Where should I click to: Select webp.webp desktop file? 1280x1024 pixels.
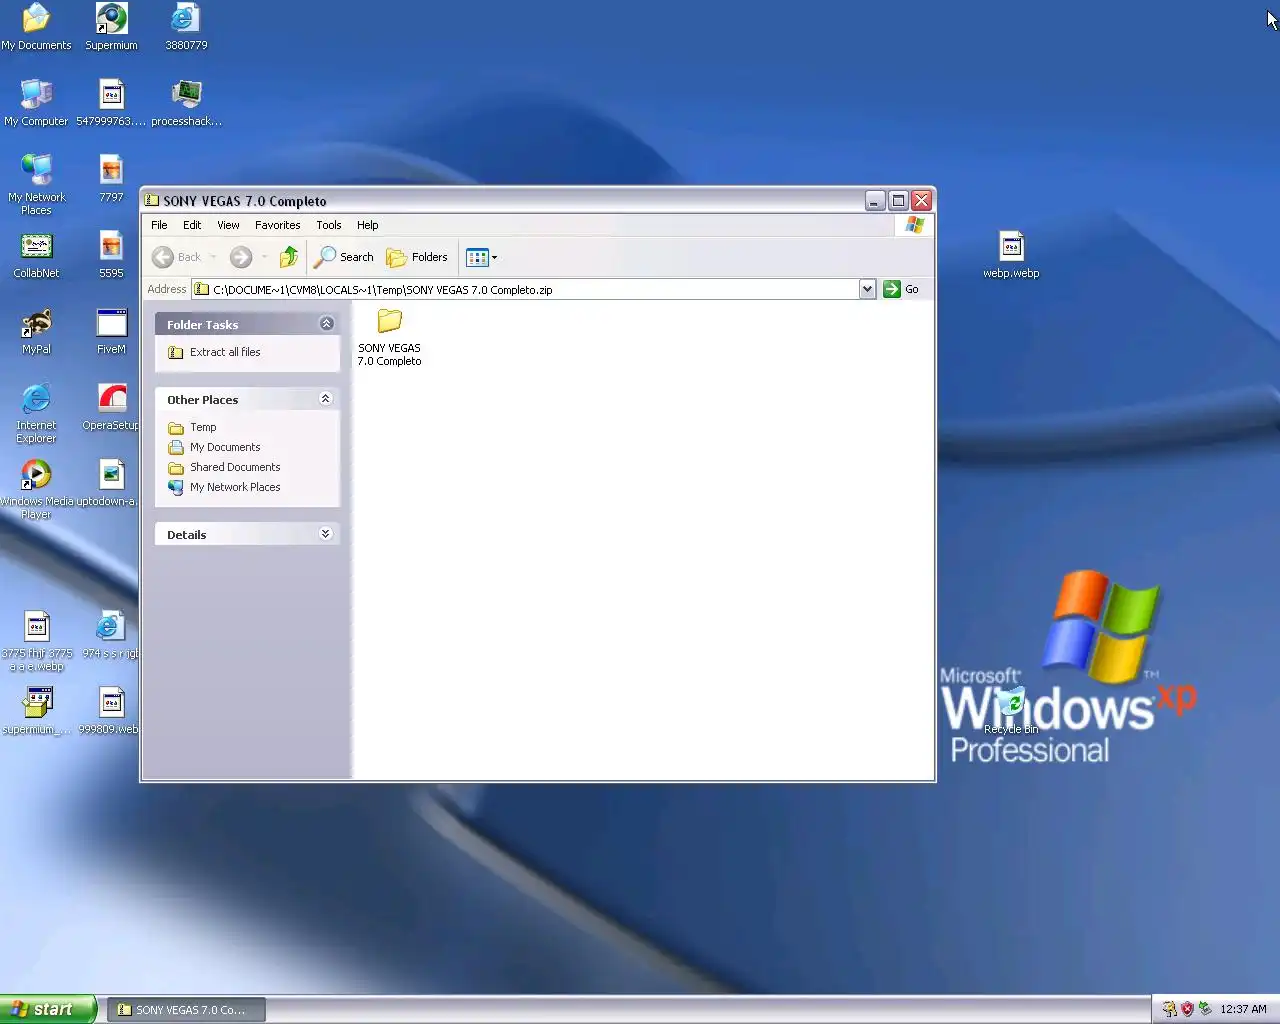point(1011,255)
